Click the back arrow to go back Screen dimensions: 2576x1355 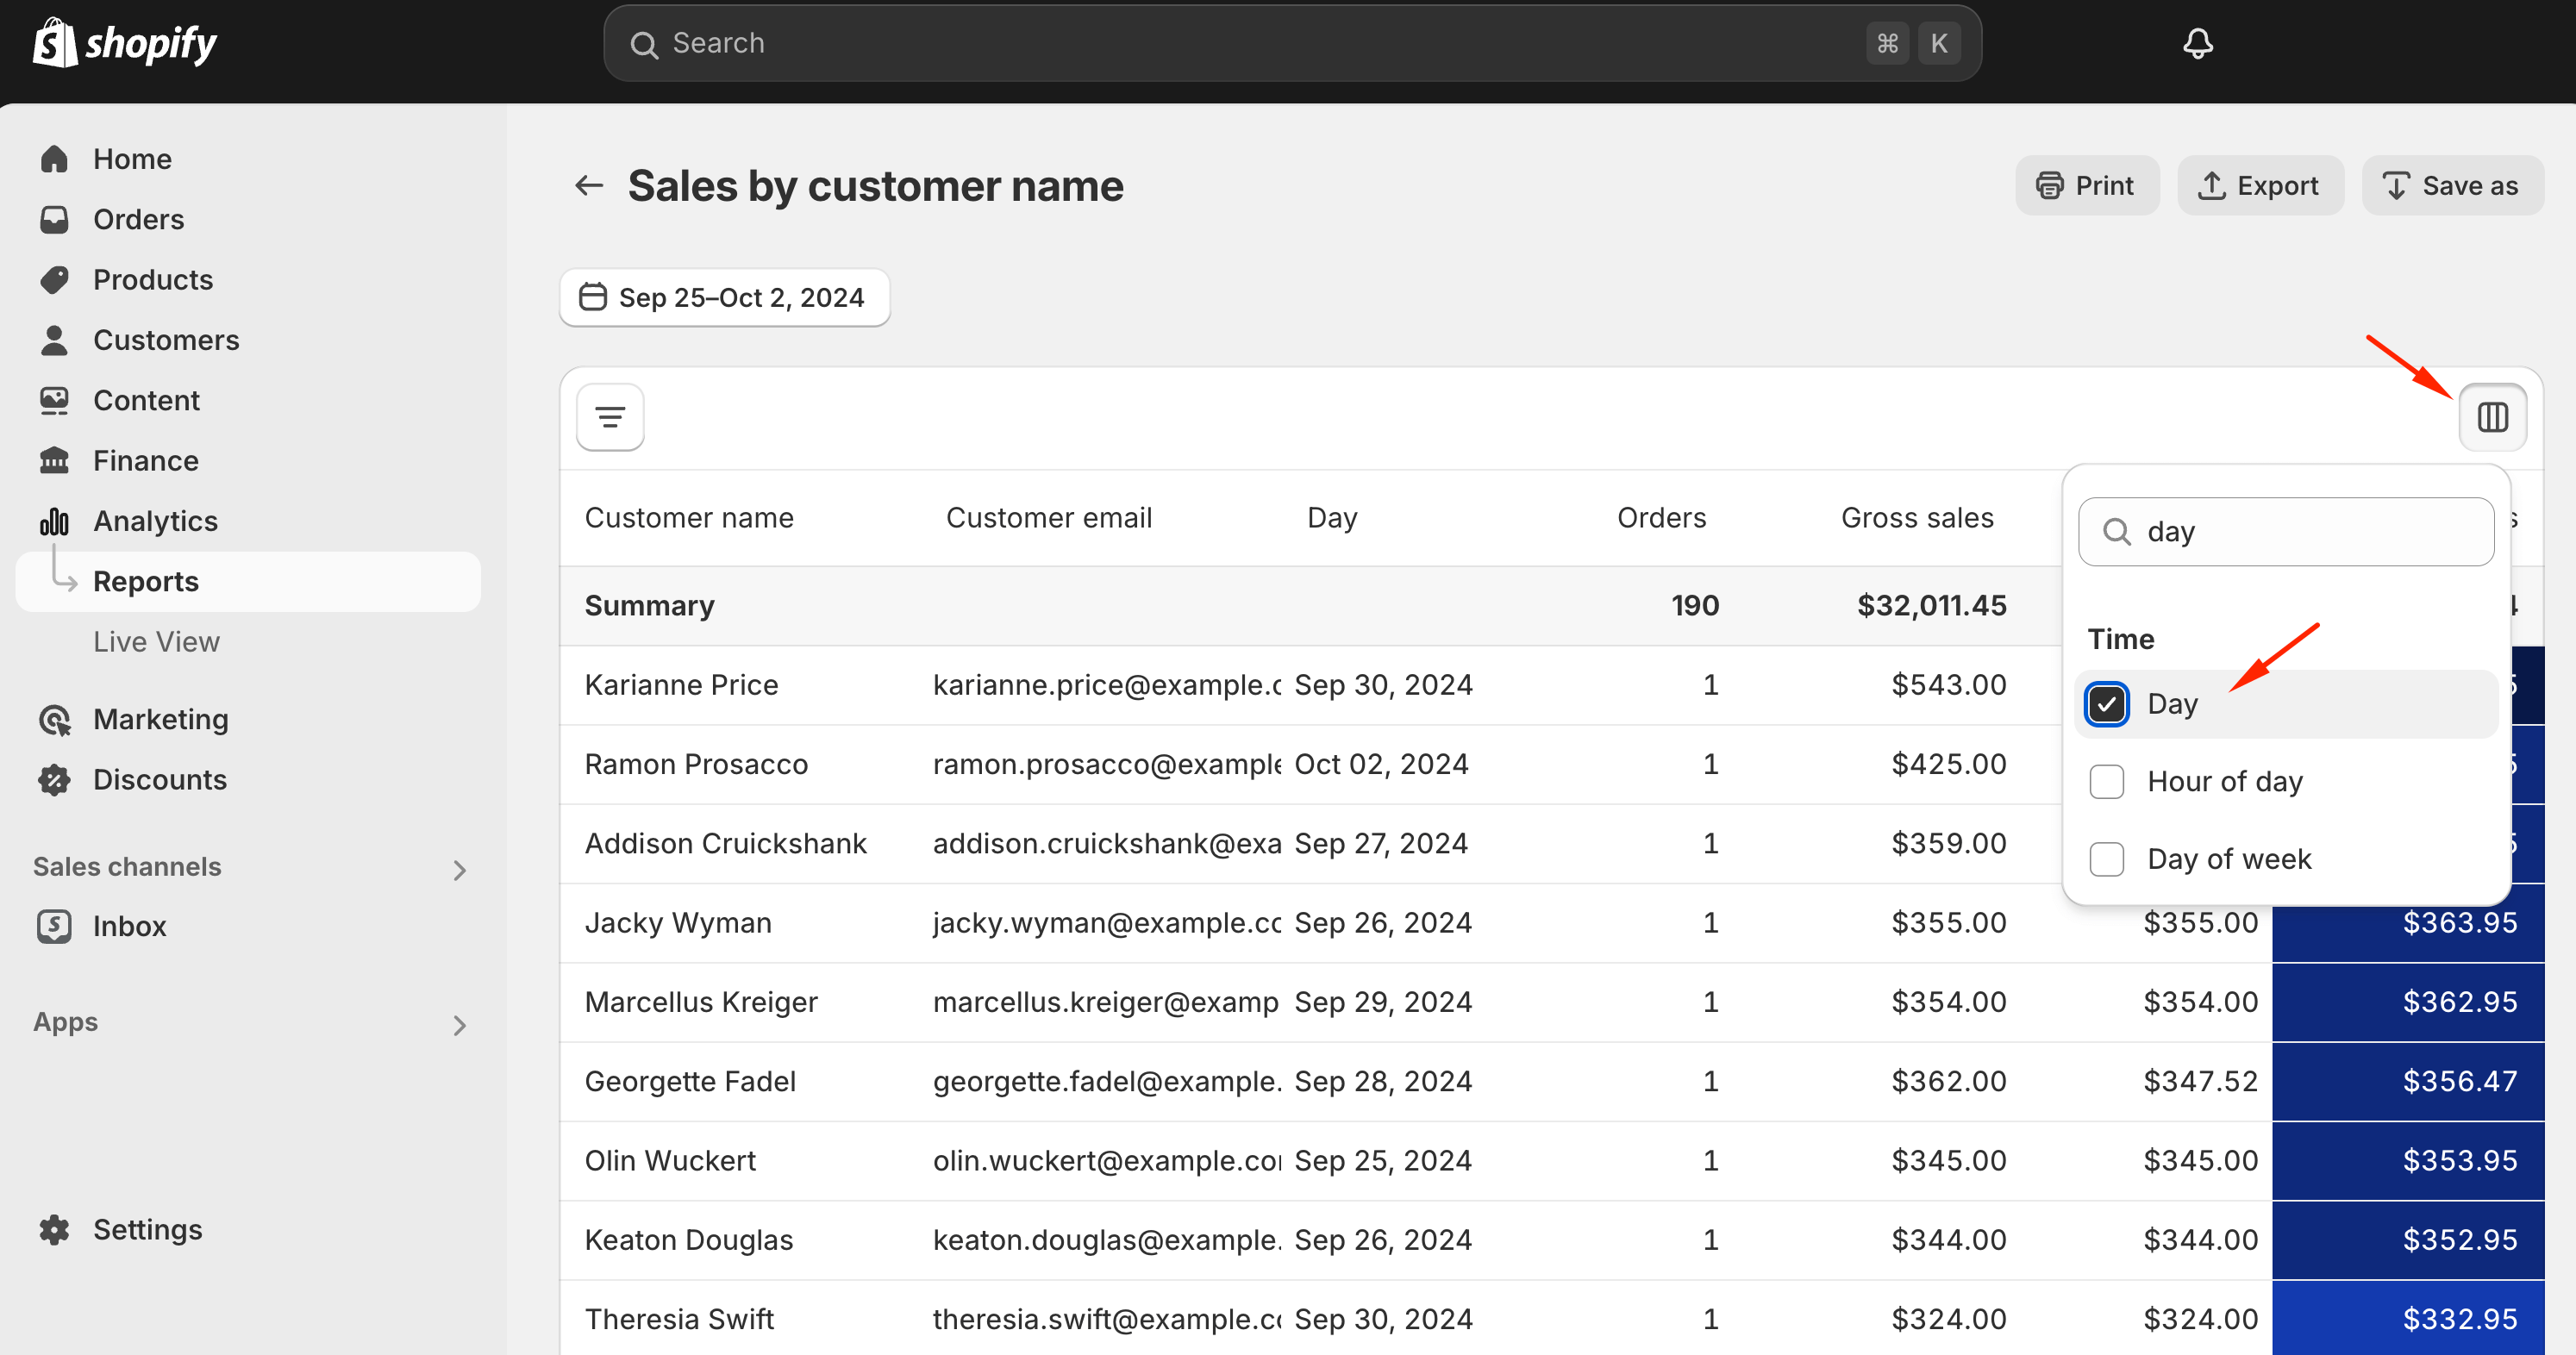(590, 186)
